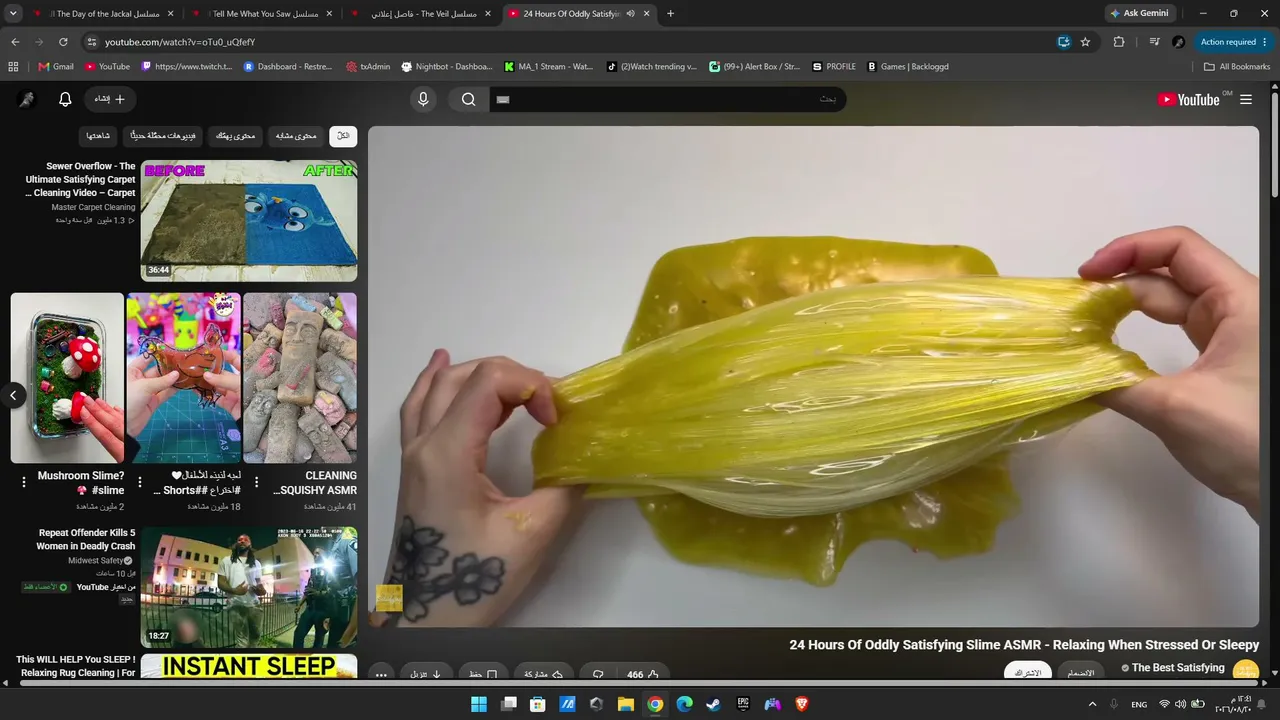Open YouTube notifications bell

click(65, 99)
